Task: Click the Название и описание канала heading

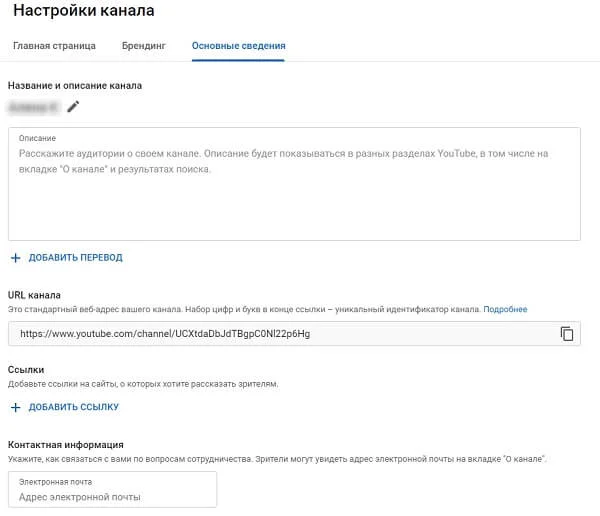Action: coord(75,85)
